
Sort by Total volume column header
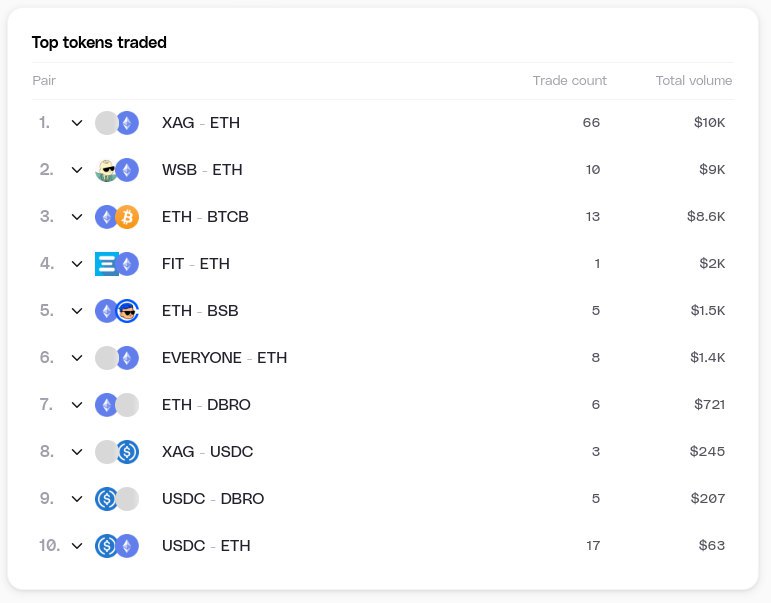[693, 81]
